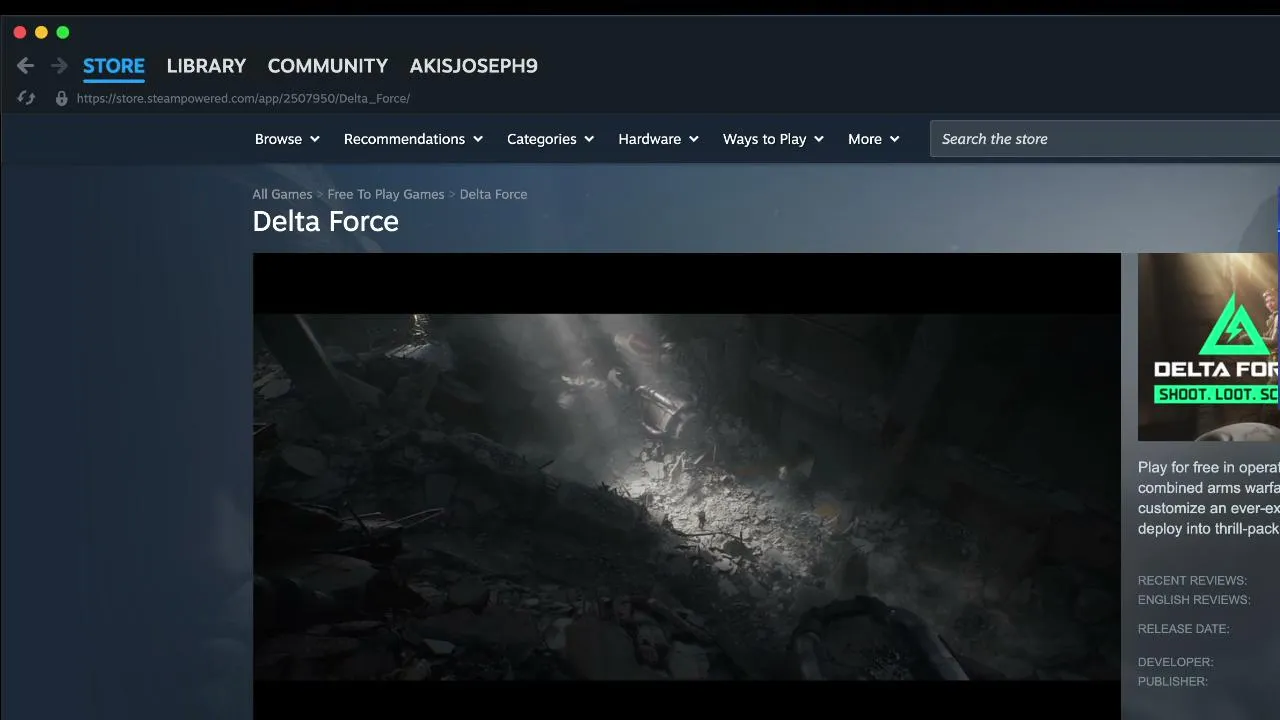Click the Delta Force trailer video
The image size is (1280, 720).
tap(687, 486)
